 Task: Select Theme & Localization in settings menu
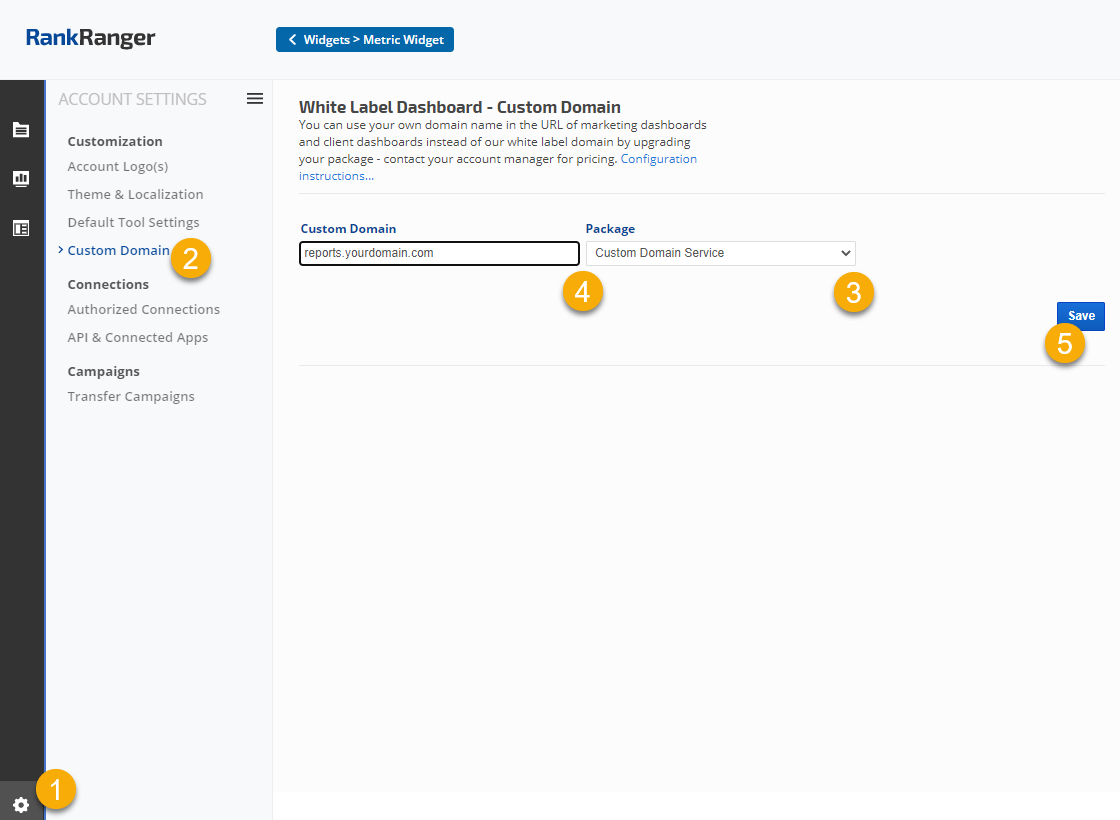click(x=135, y=195)
